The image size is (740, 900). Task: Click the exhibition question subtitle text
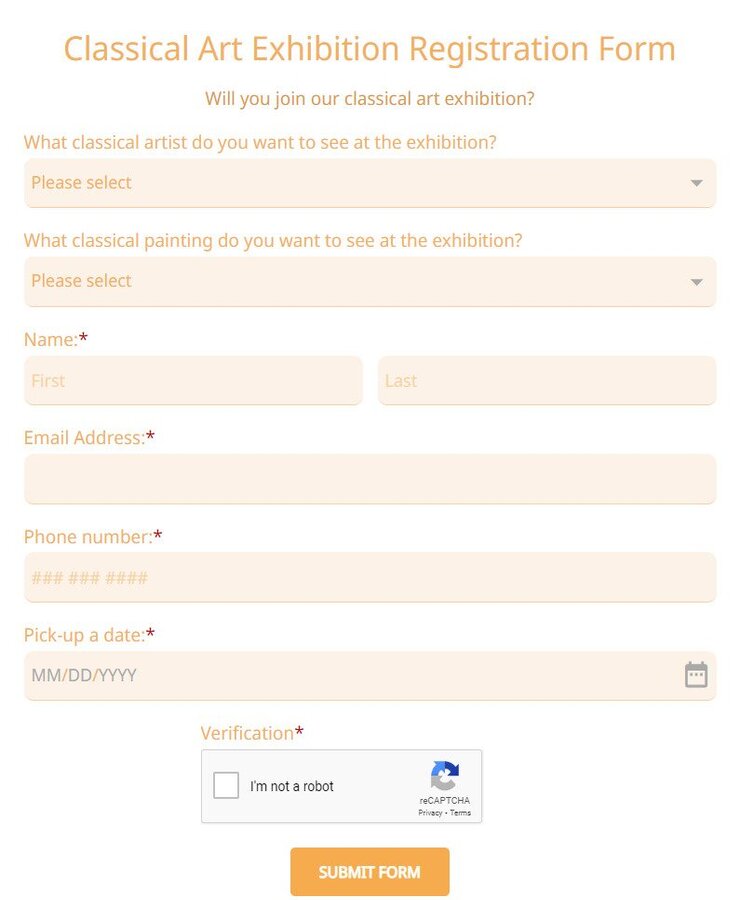point(370,99)
